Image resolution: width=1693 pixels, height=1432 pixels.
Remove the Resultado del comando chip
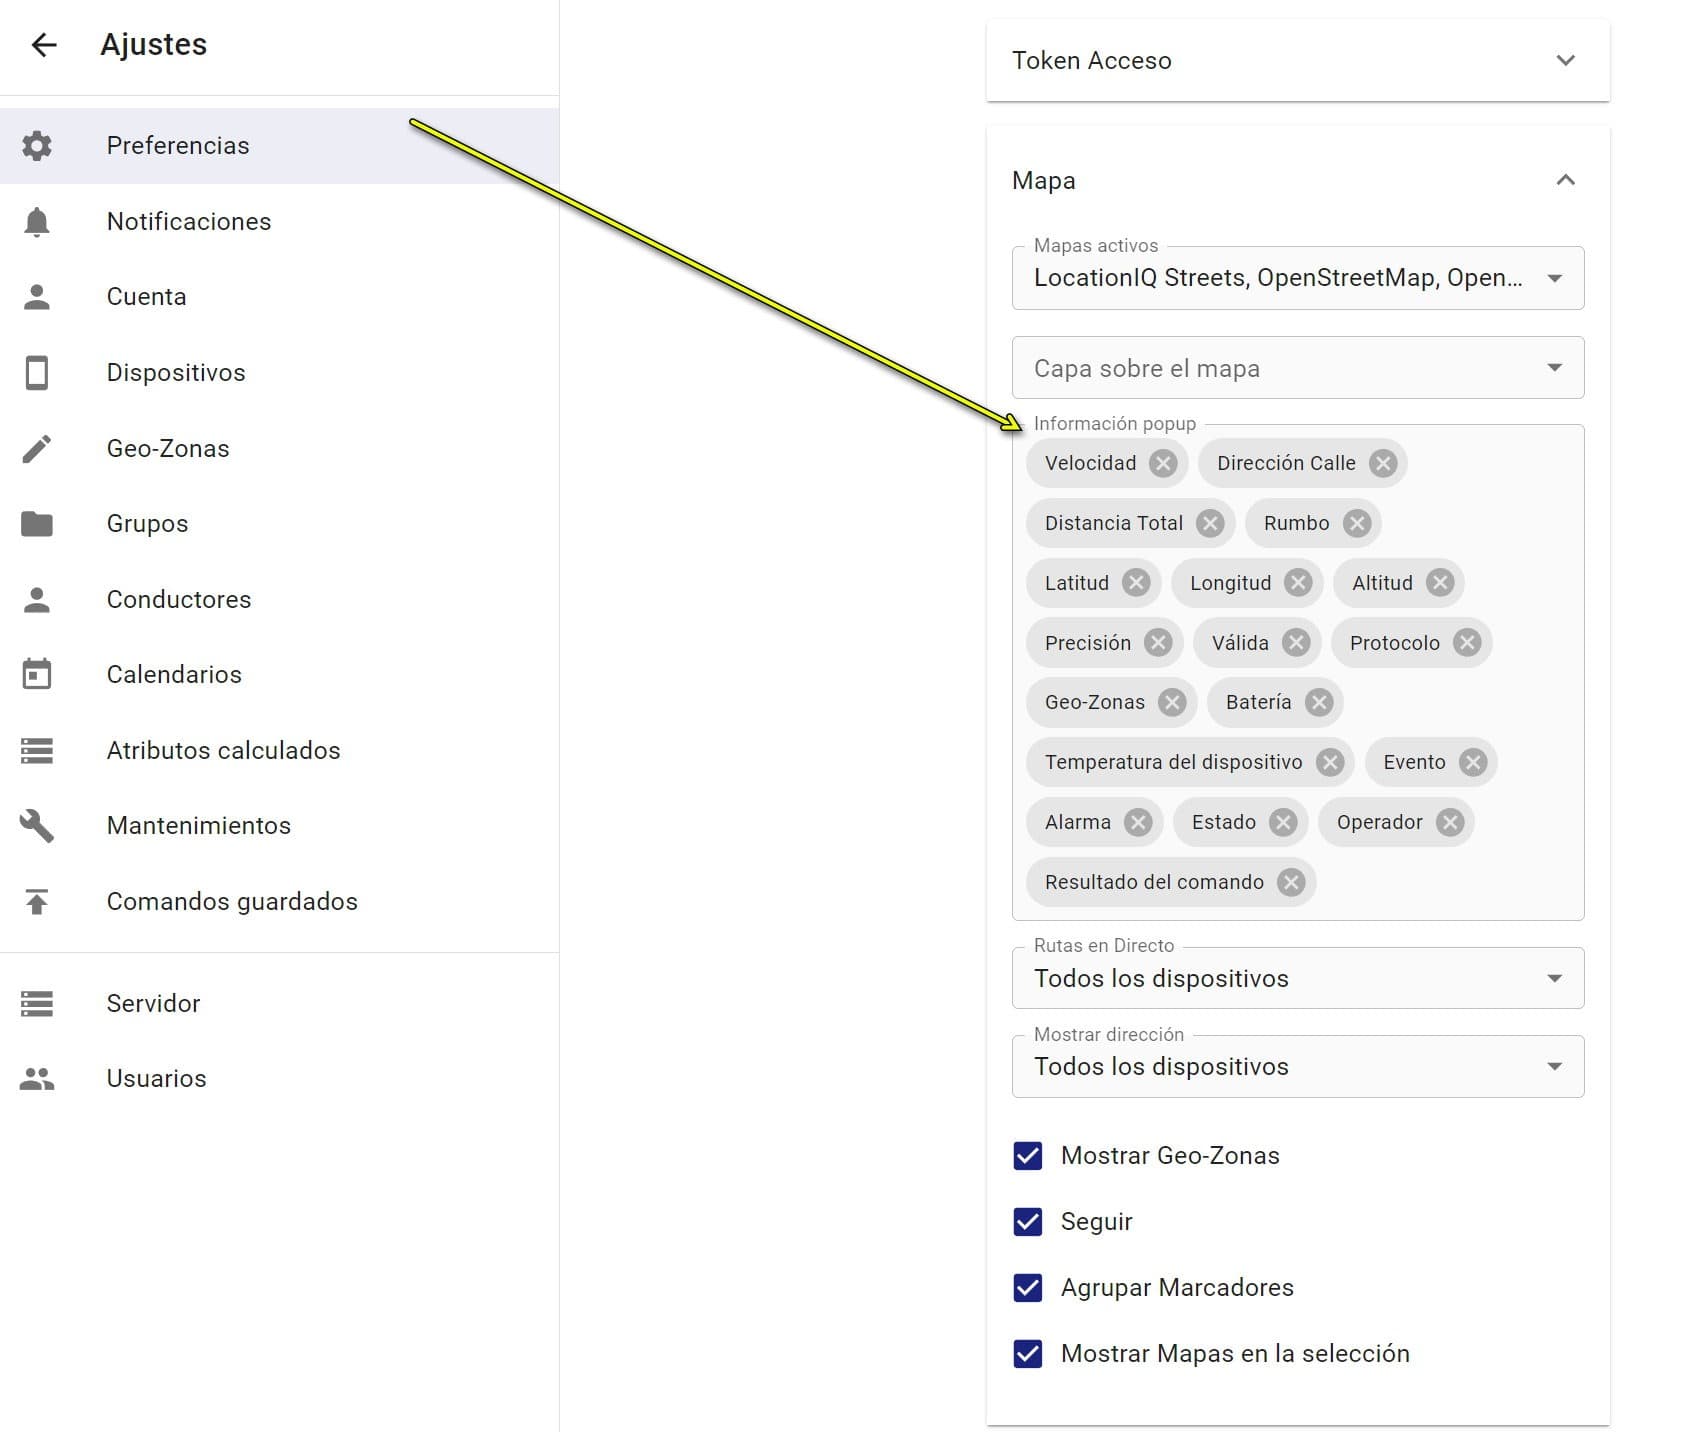pos(1291,882)
